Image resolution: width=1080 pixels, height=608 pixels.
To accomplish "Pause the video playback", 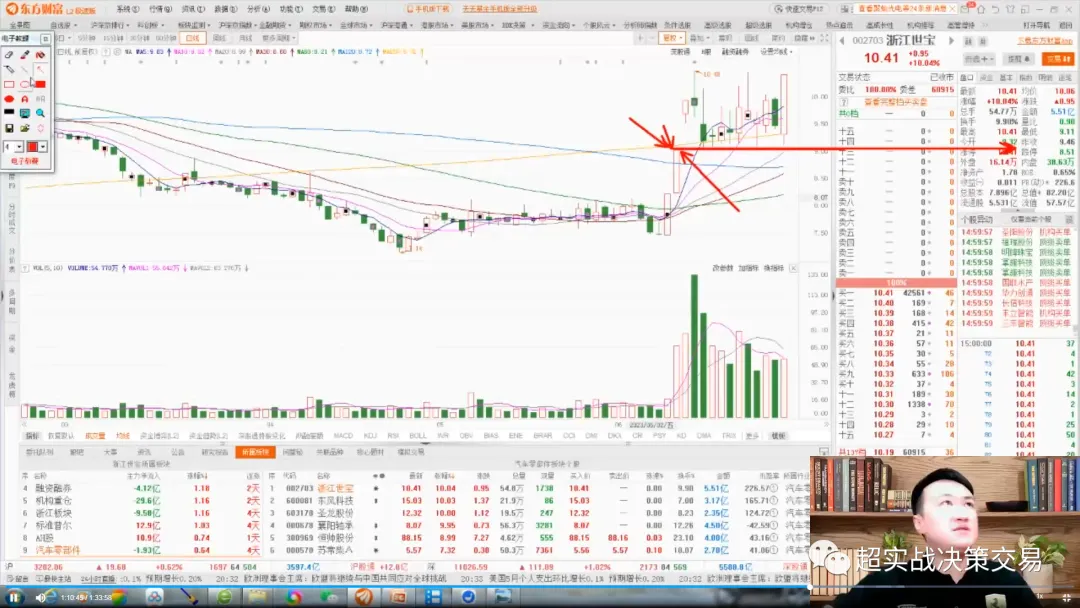I will 13,598.
